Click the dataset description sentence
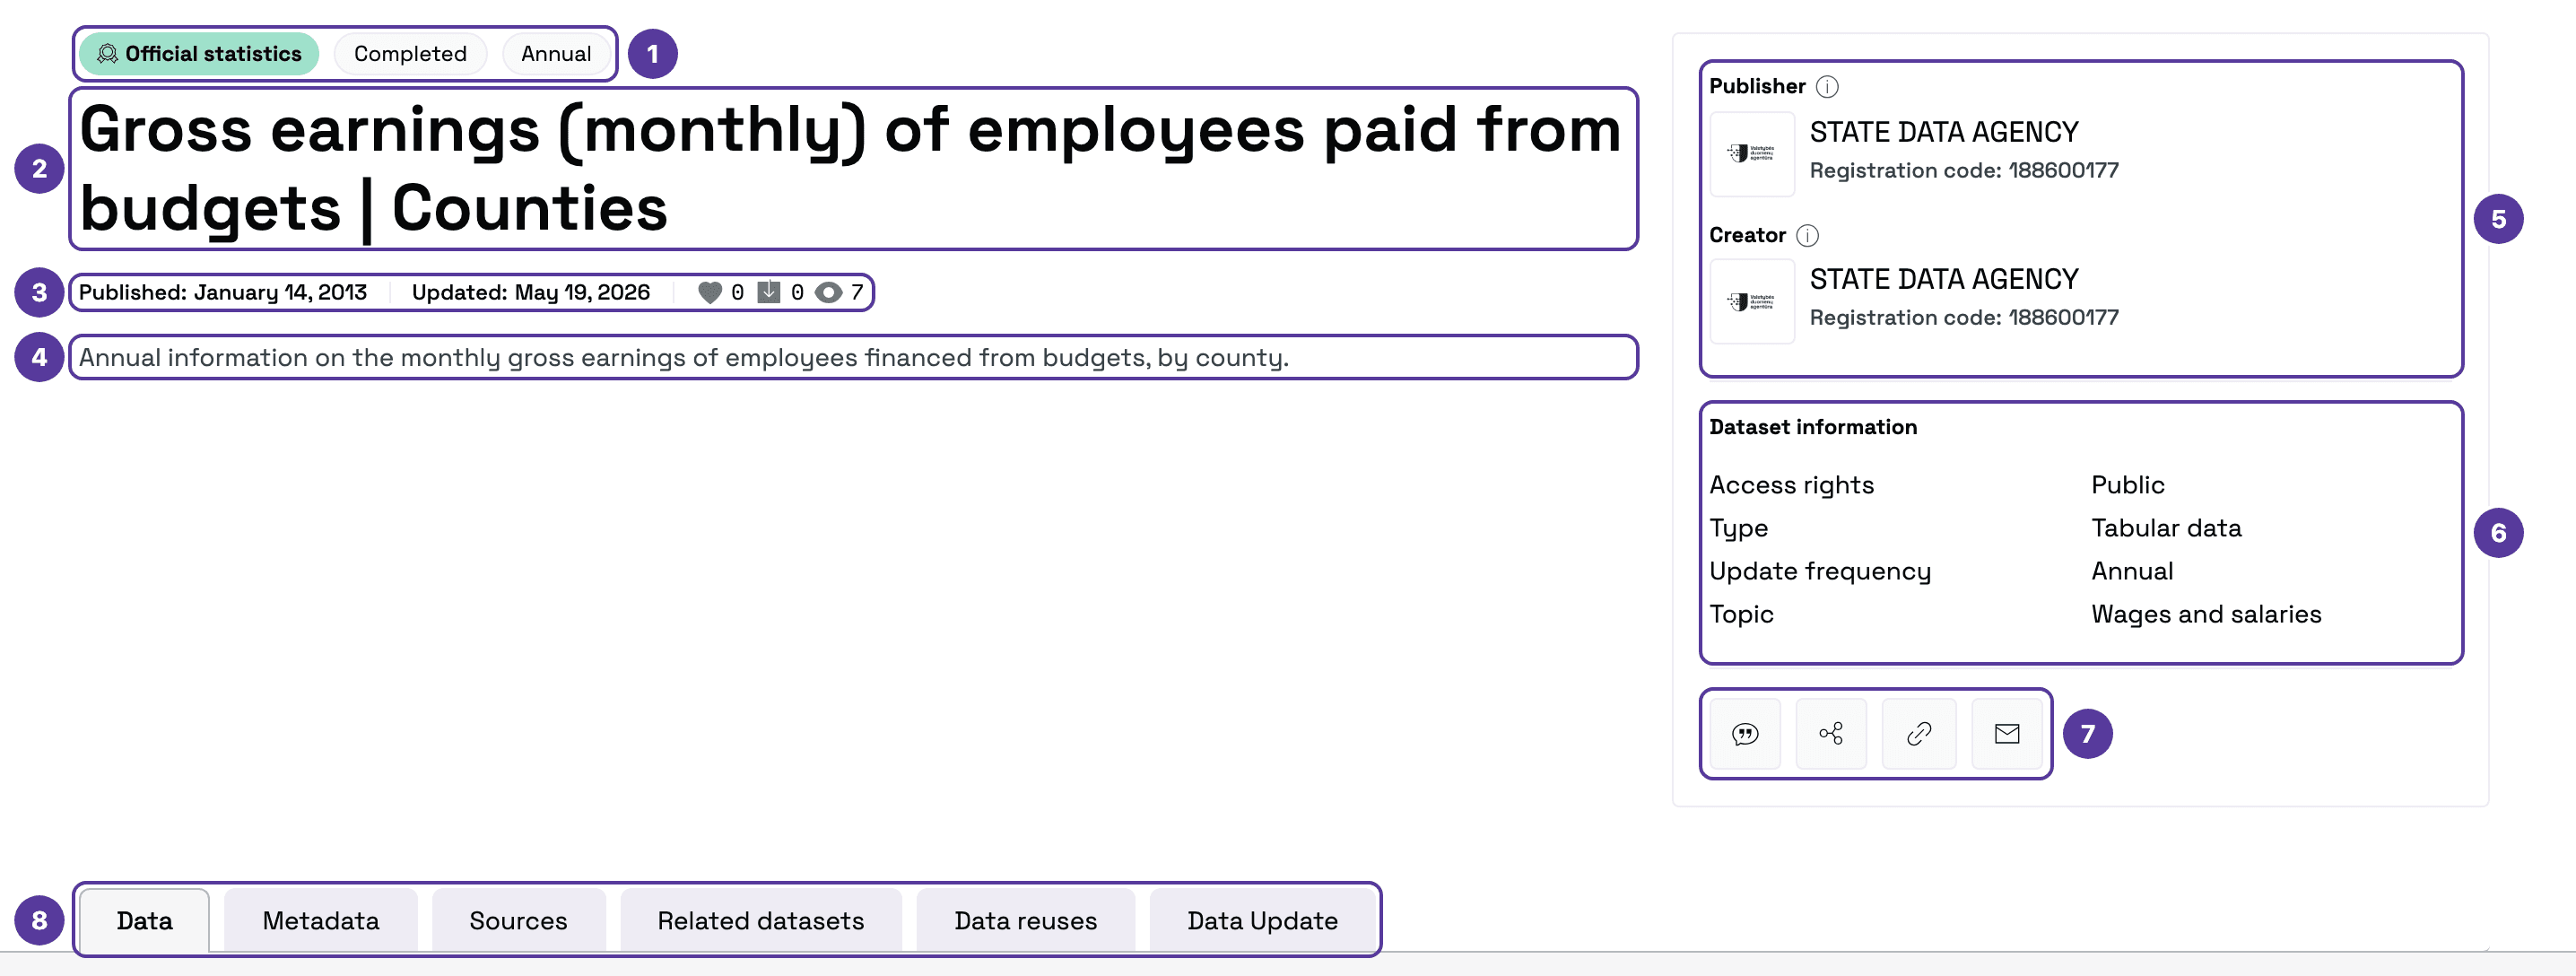2576x976 pixels. point(684,357)
